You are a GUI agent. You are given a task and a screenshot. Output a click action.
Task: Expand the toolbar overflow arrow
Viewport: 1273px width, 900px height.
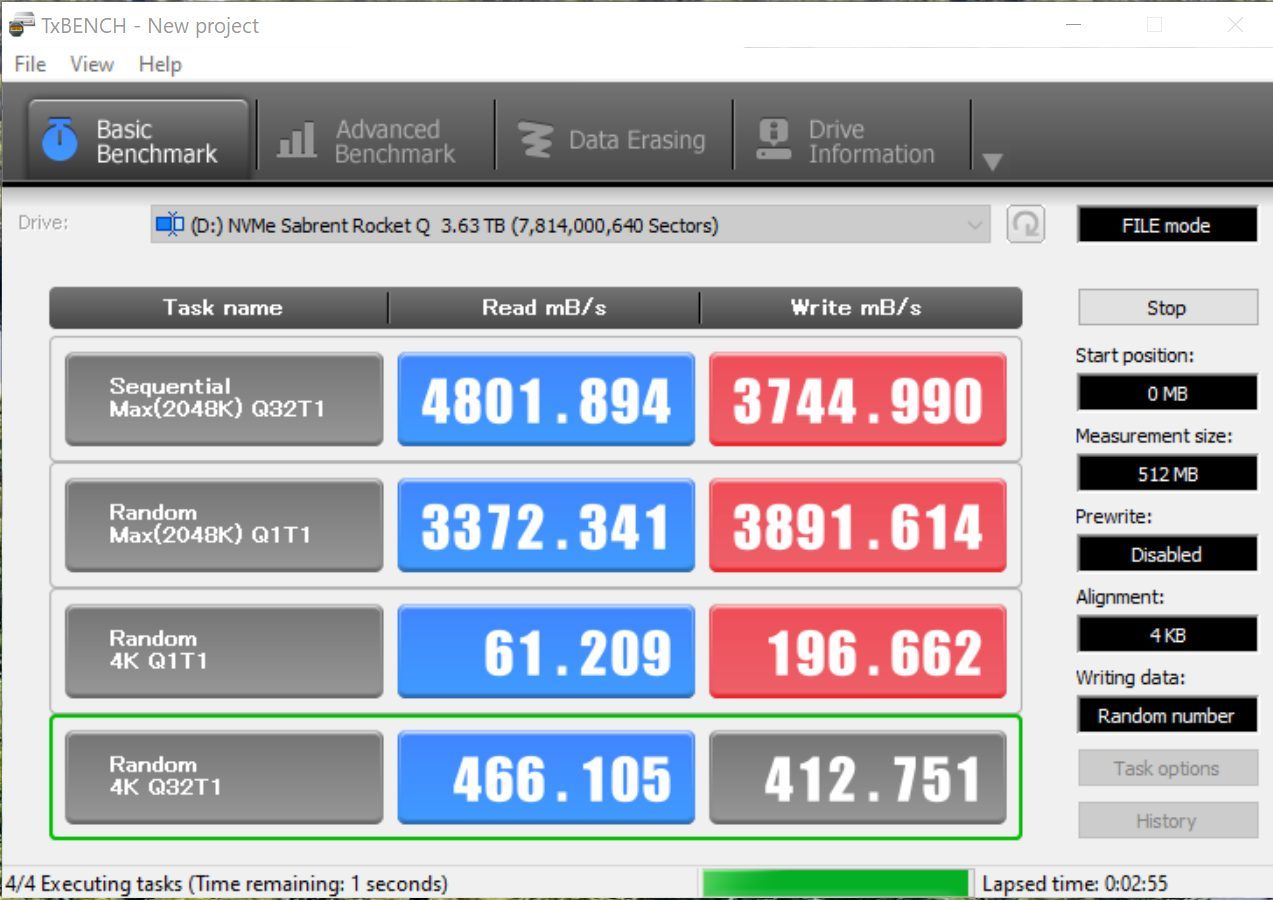[x=991, y=161]
